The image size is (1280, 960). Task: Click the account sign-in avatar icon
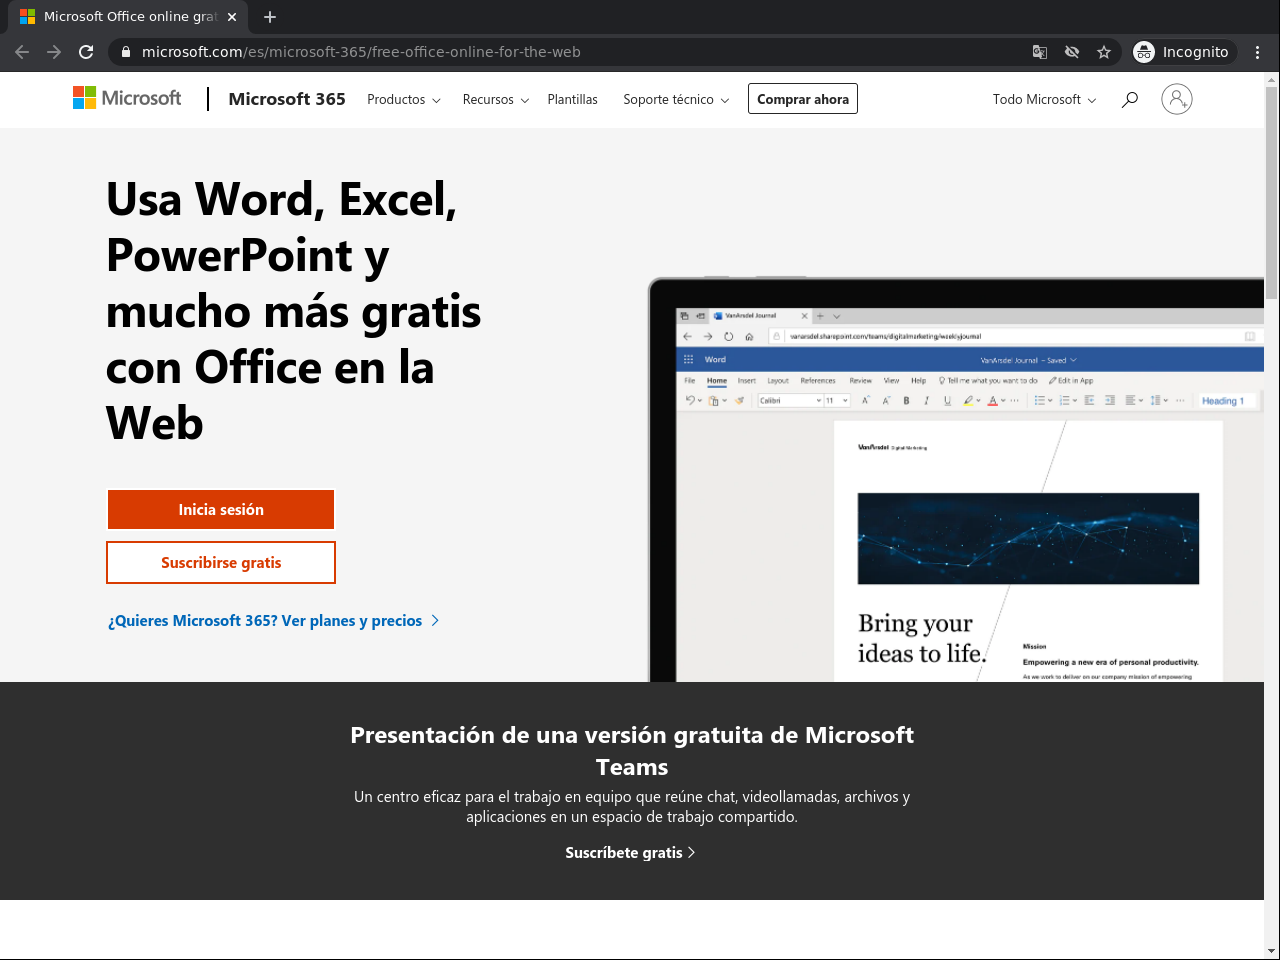pyautogui.click(x=1177, y=99)
